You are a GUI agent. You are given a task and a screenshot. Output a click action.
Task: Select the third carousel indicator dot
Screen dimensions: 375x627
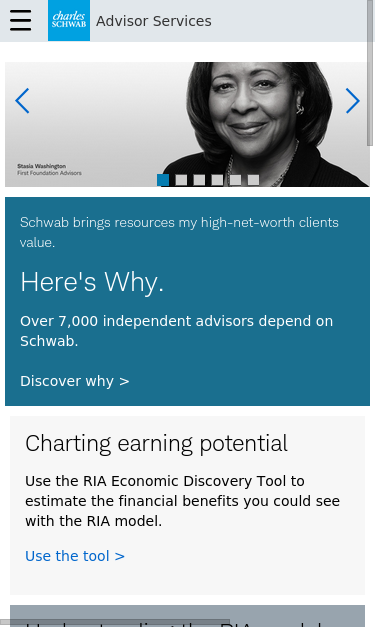[x=199, y=180]
